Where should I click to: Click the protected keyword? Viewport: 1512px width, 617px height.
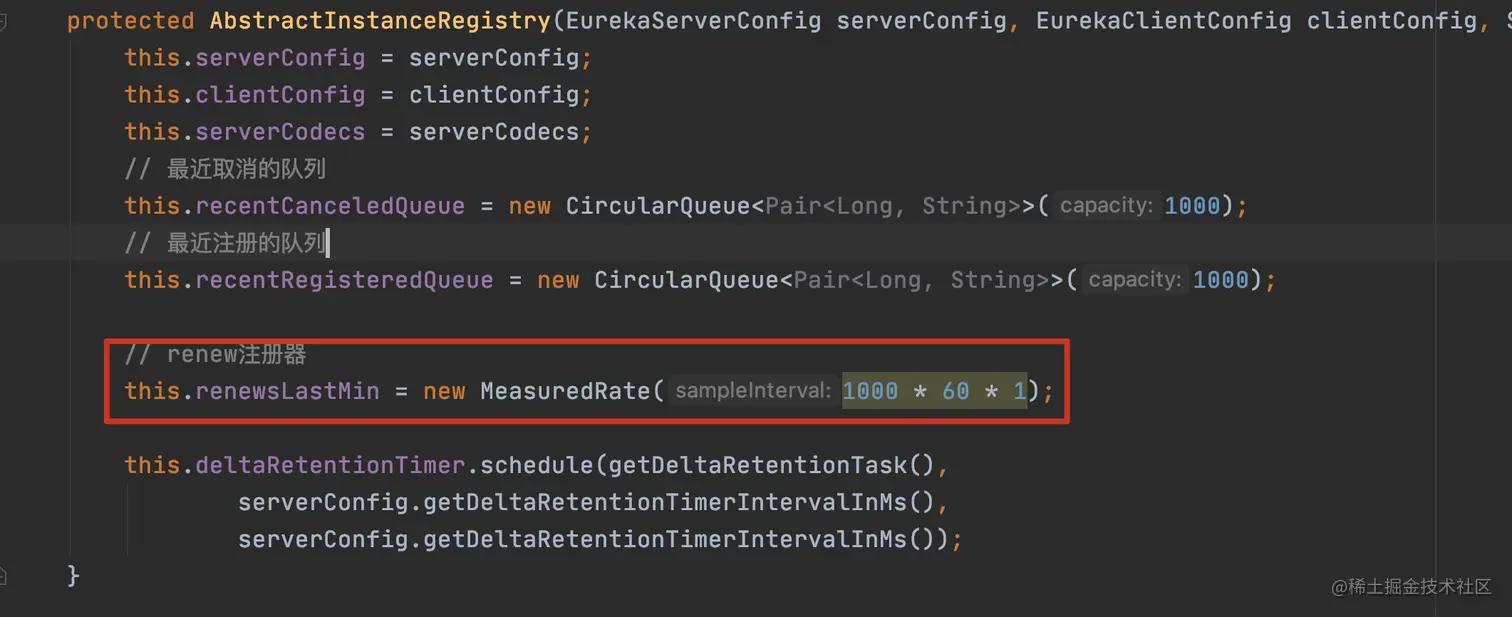[130, 20]
